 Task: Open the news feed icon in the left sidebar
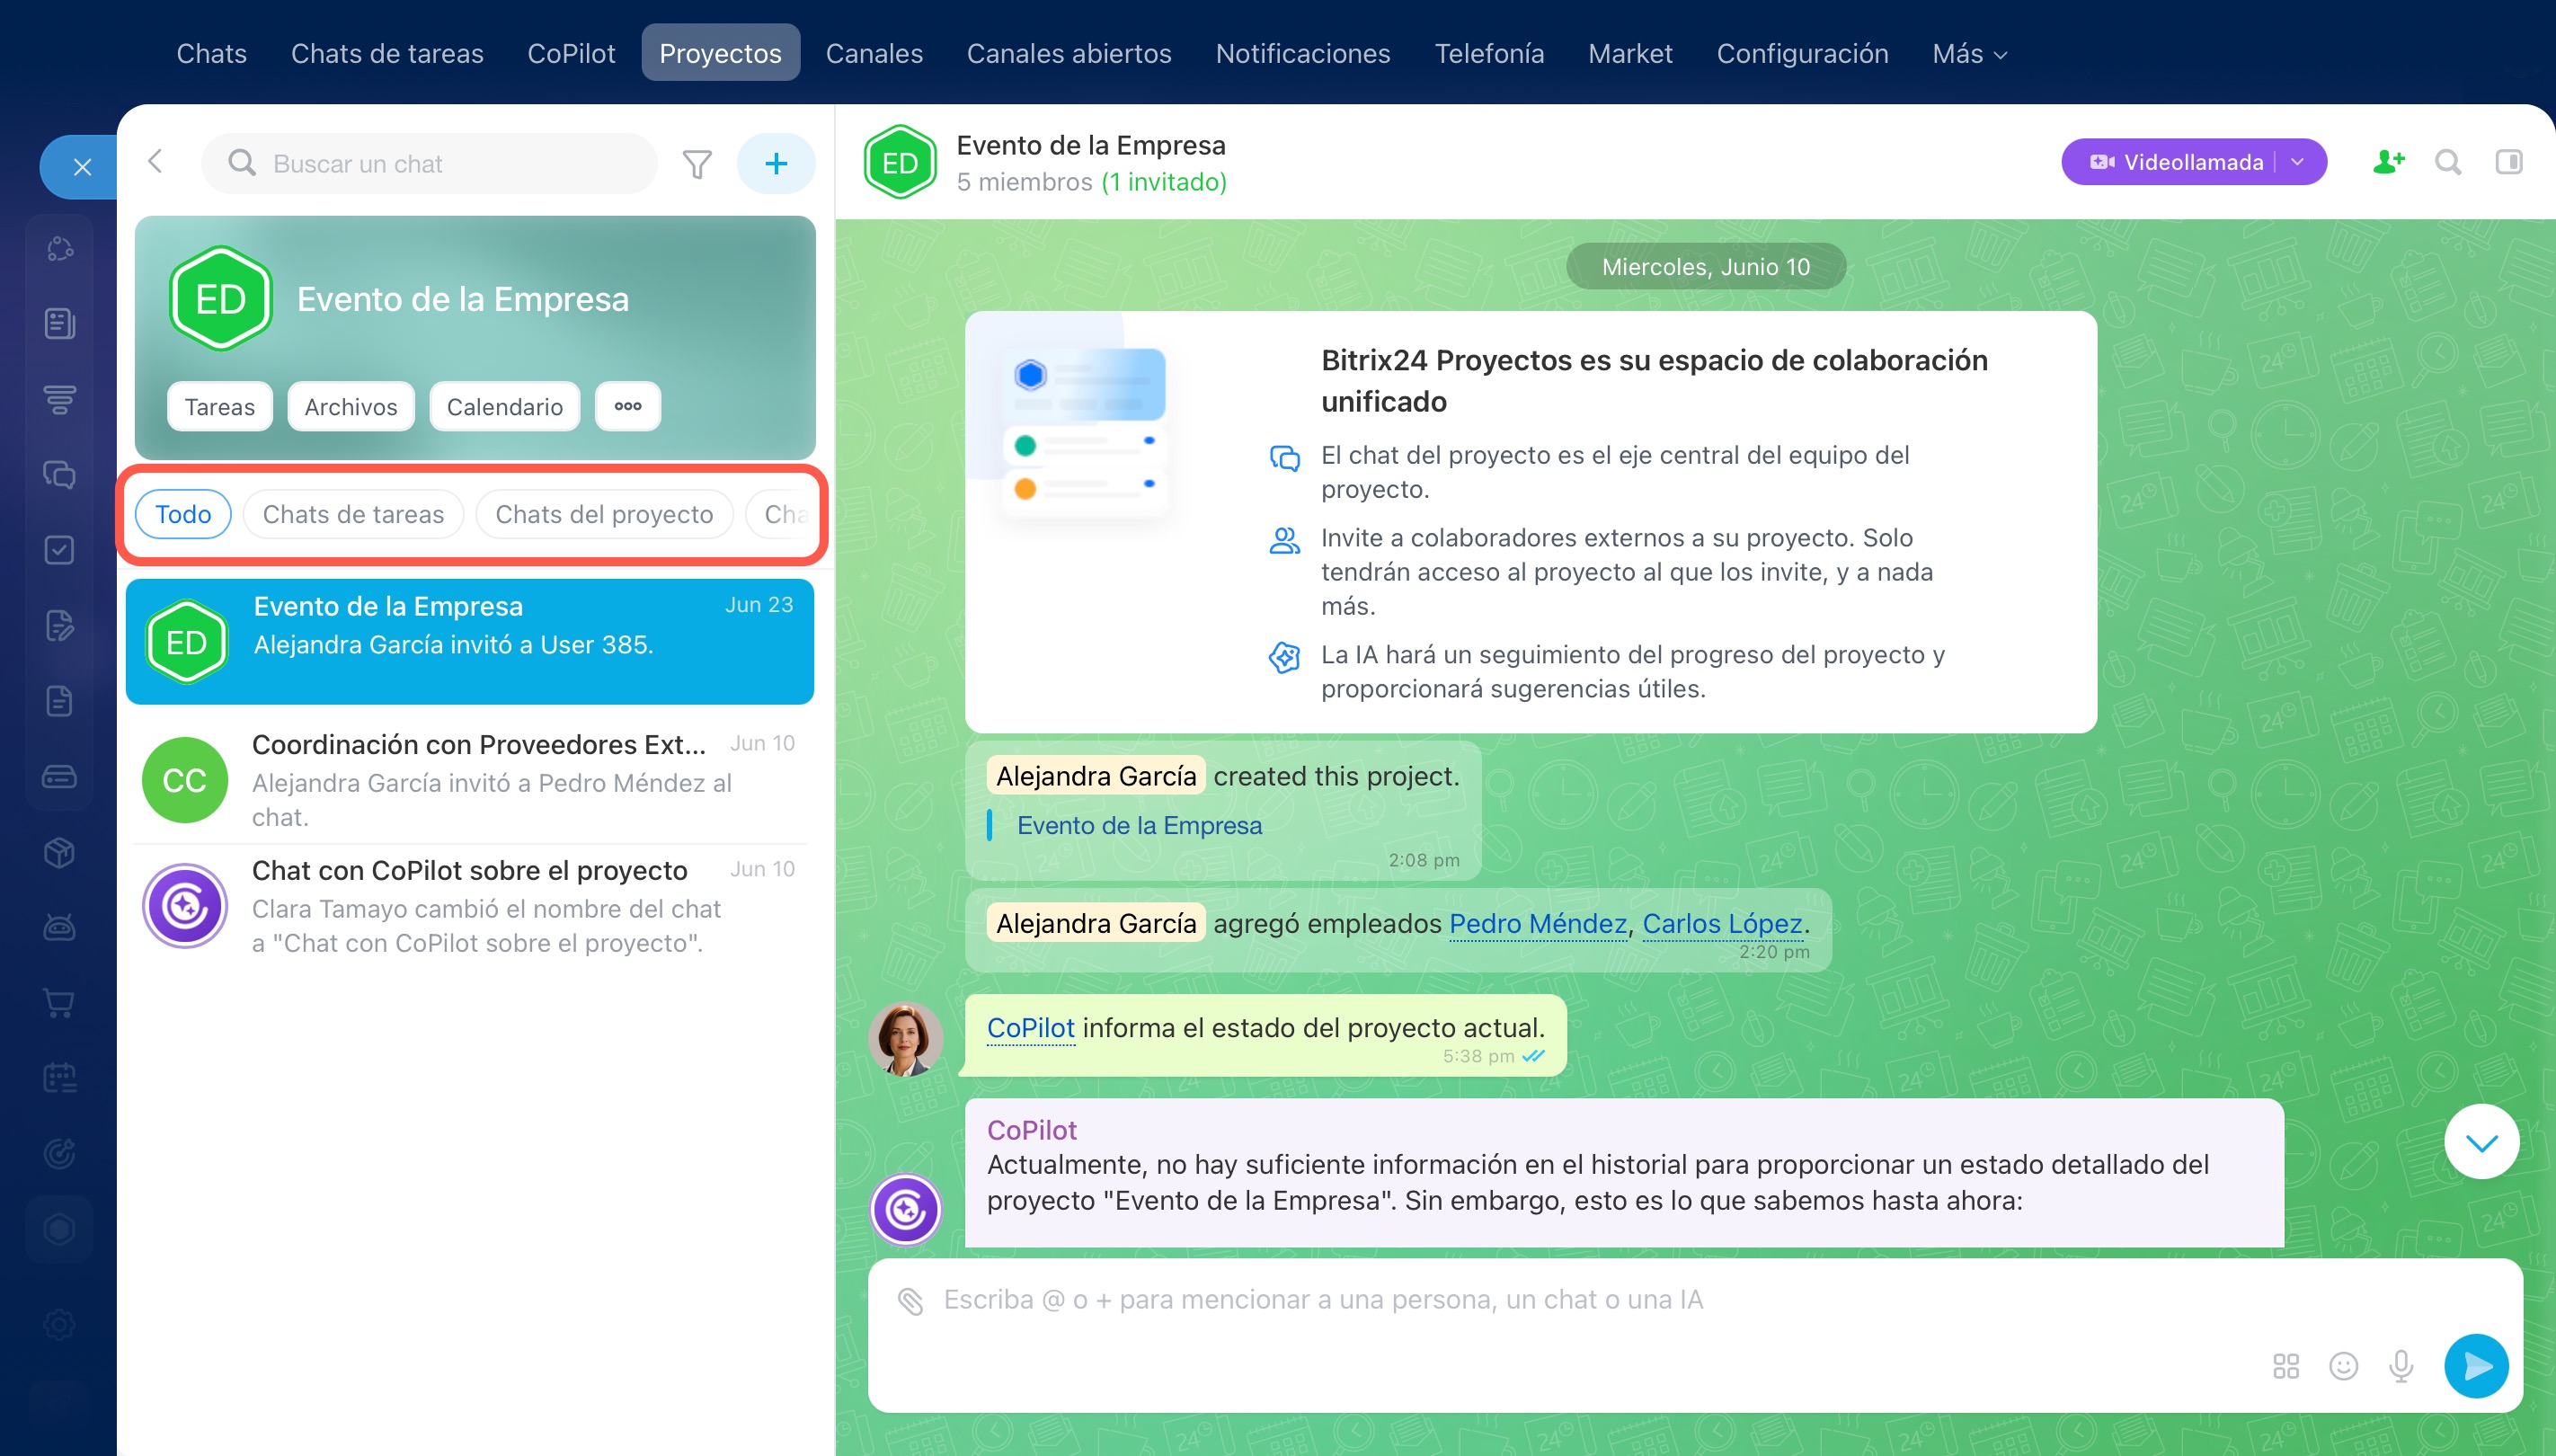point(60,324)
